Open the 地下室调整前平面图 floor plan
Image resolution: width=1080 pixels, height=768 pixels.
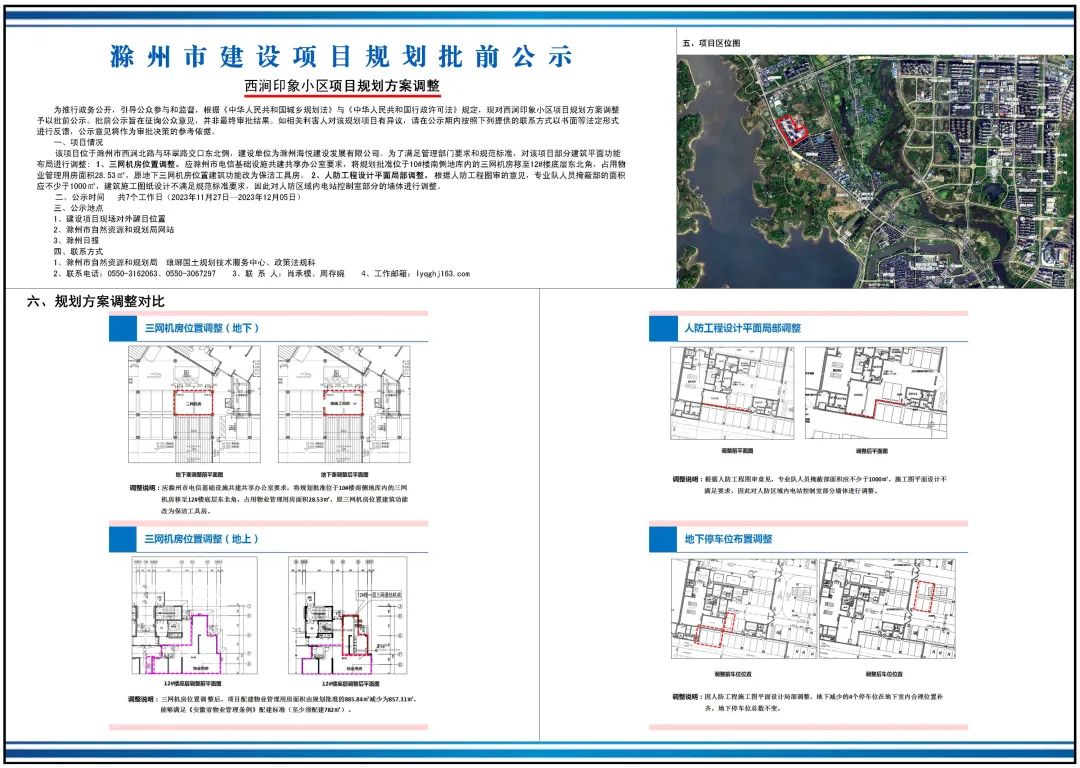click(194, 404)
